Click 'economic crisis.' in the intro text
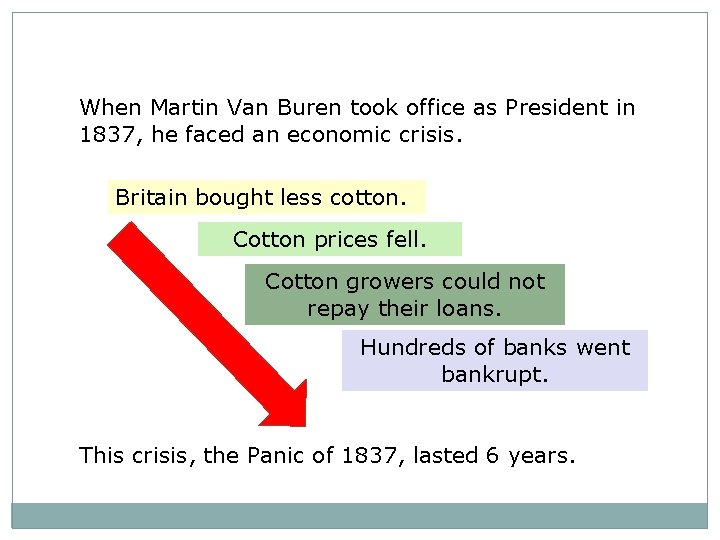This screenshot has height=540, width=720. tap(374, 135)
